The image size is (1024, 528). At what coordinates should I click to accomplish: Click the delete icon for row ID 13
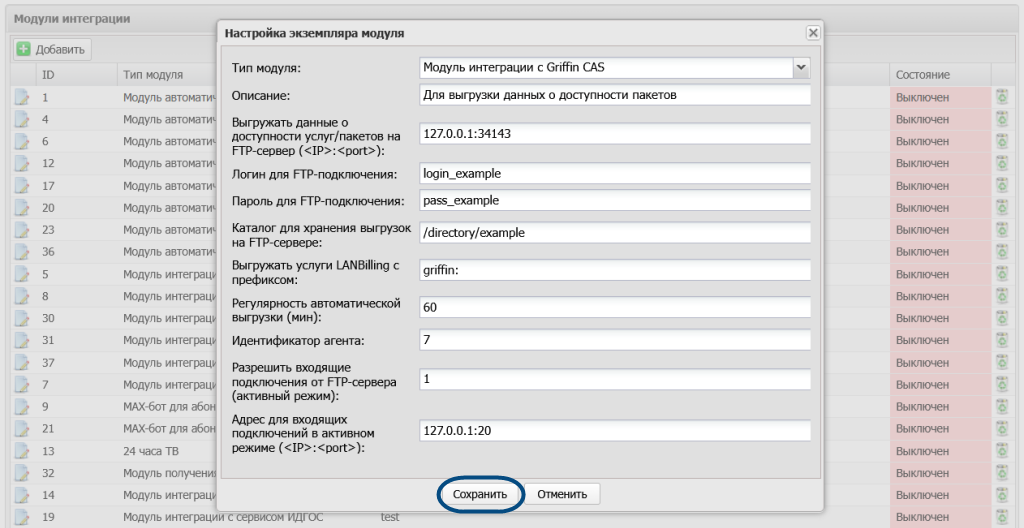[1002, 451]
